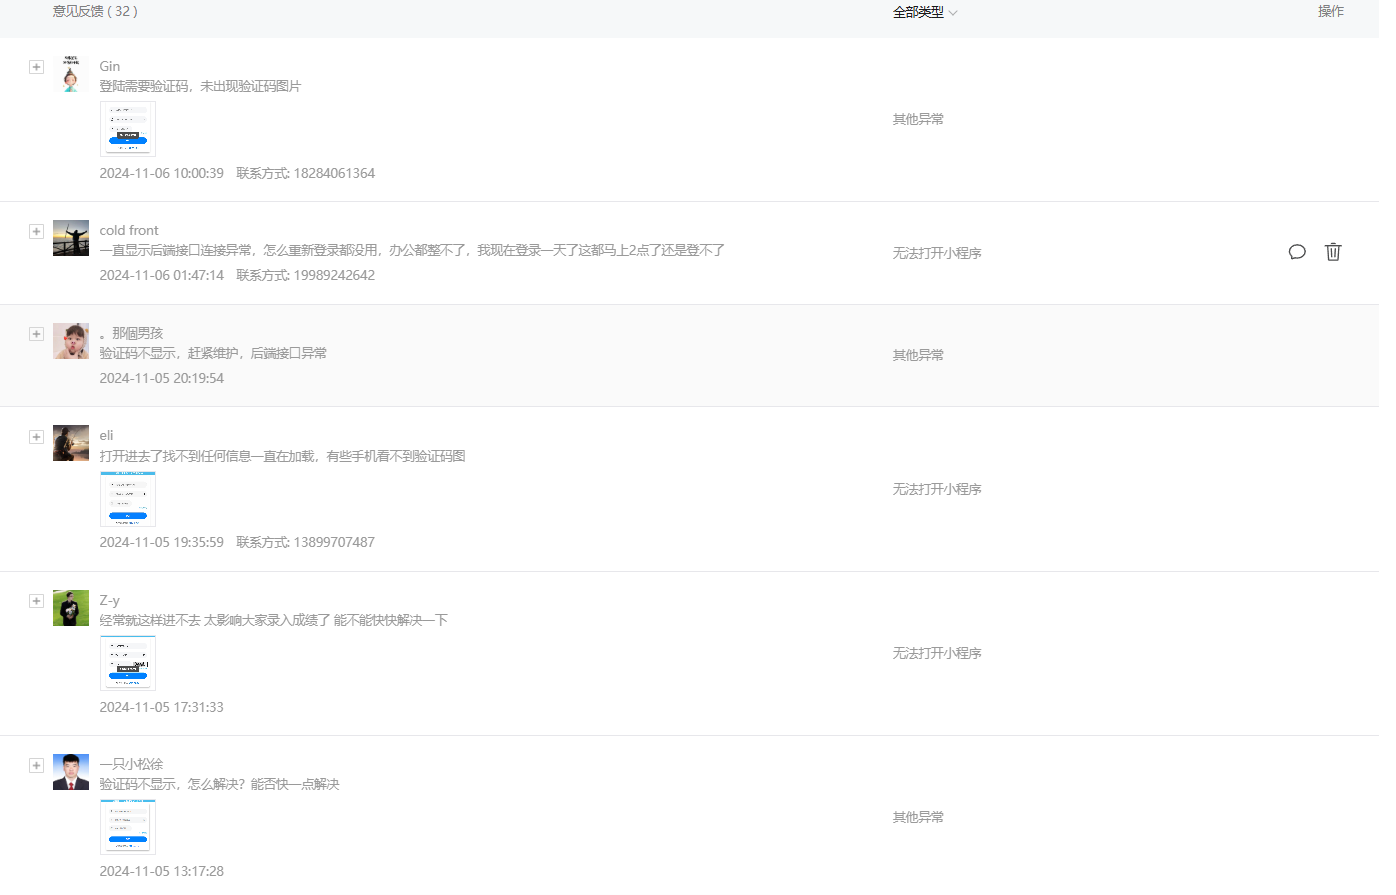Click the username cold front

[x=129, y=230]
